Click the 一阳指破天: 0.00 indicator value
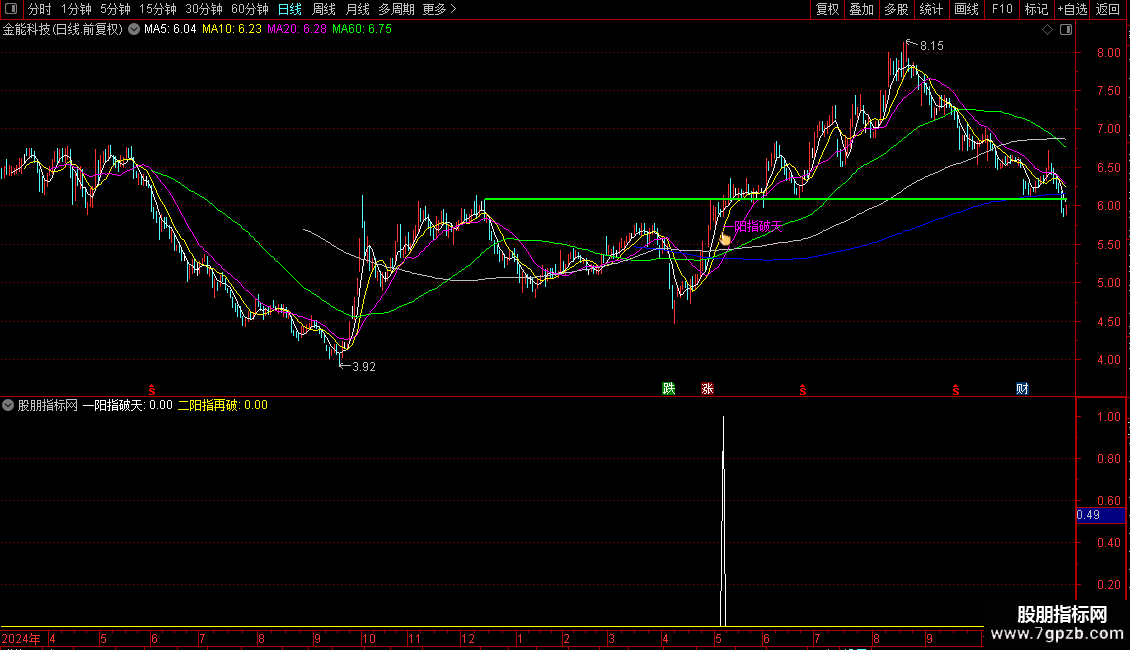 (128, 406)
